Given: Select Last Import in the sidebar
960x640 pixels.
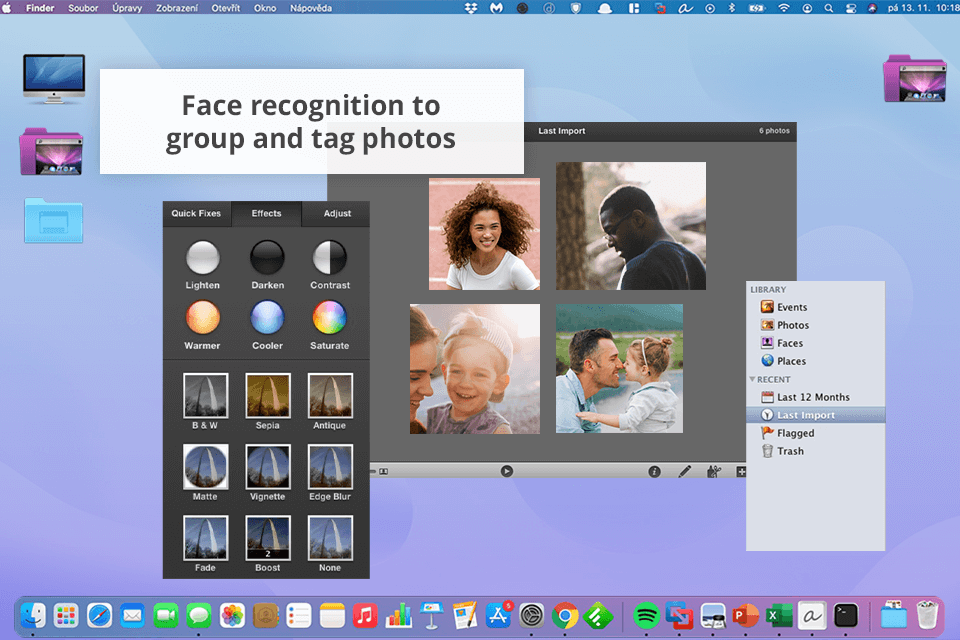Looking at the screenshot, I should pos(816,415).
